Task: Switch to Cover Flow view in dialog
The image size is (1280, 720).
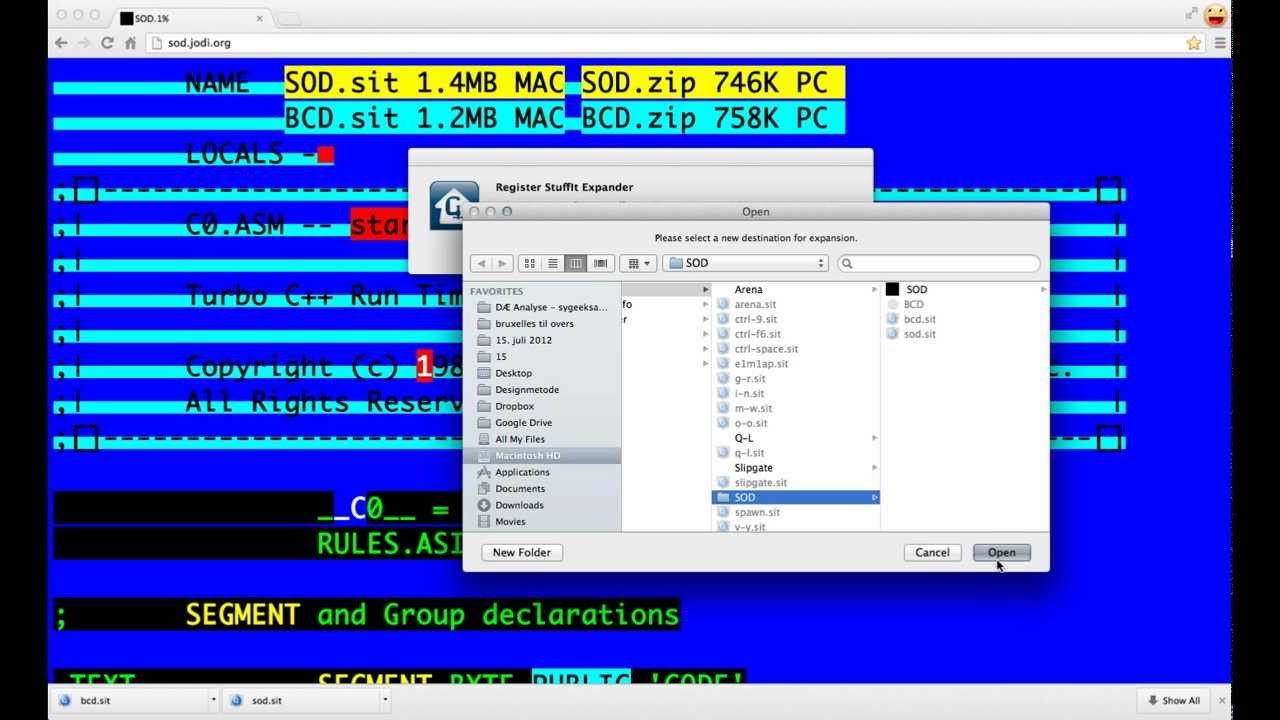Action: coord(600,263)
